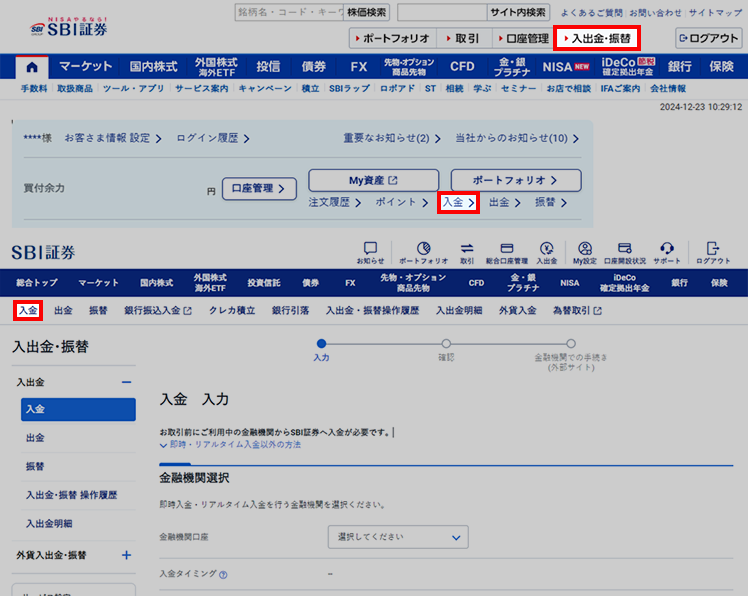Open the My設定 person icon

click(x=585, y=252)
